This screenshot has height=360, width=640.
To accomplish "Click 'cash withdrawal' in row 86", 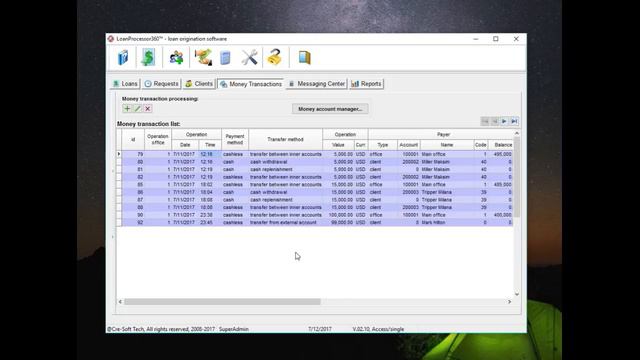I will coord(285,192).
